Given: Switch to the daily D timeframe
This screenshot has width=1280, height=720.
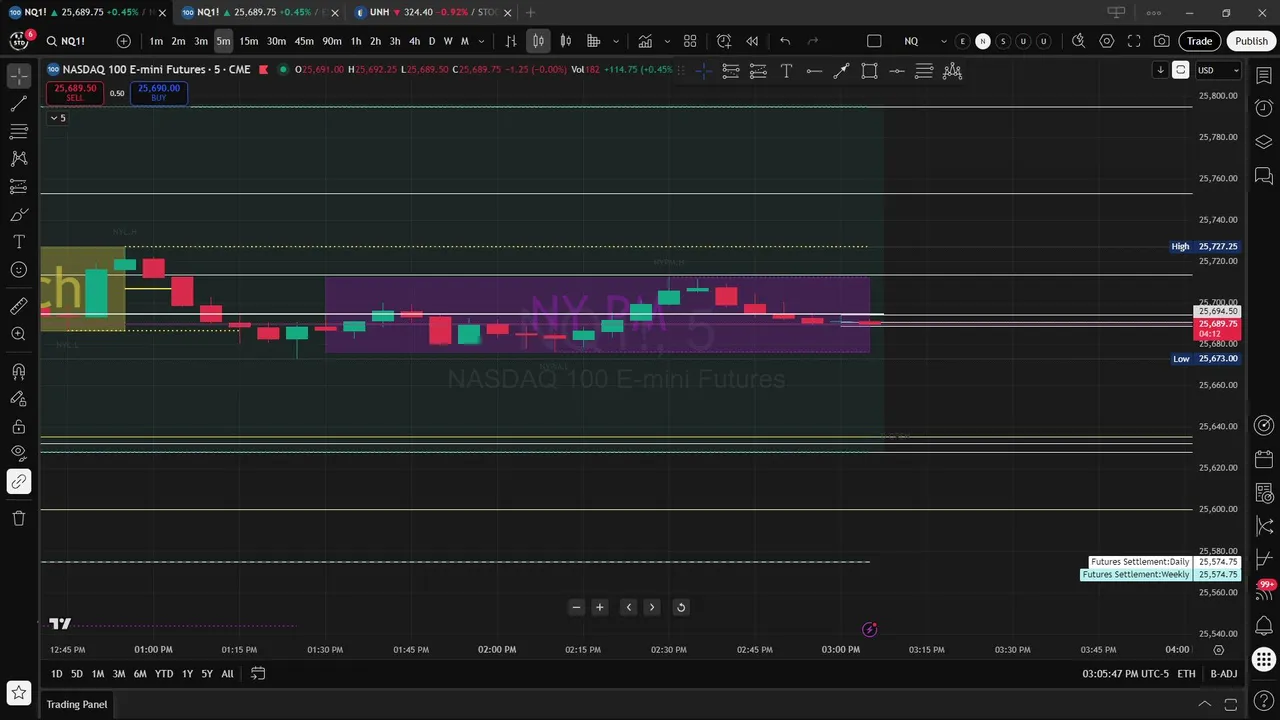Looking at the screenshot, I should 432,41.
